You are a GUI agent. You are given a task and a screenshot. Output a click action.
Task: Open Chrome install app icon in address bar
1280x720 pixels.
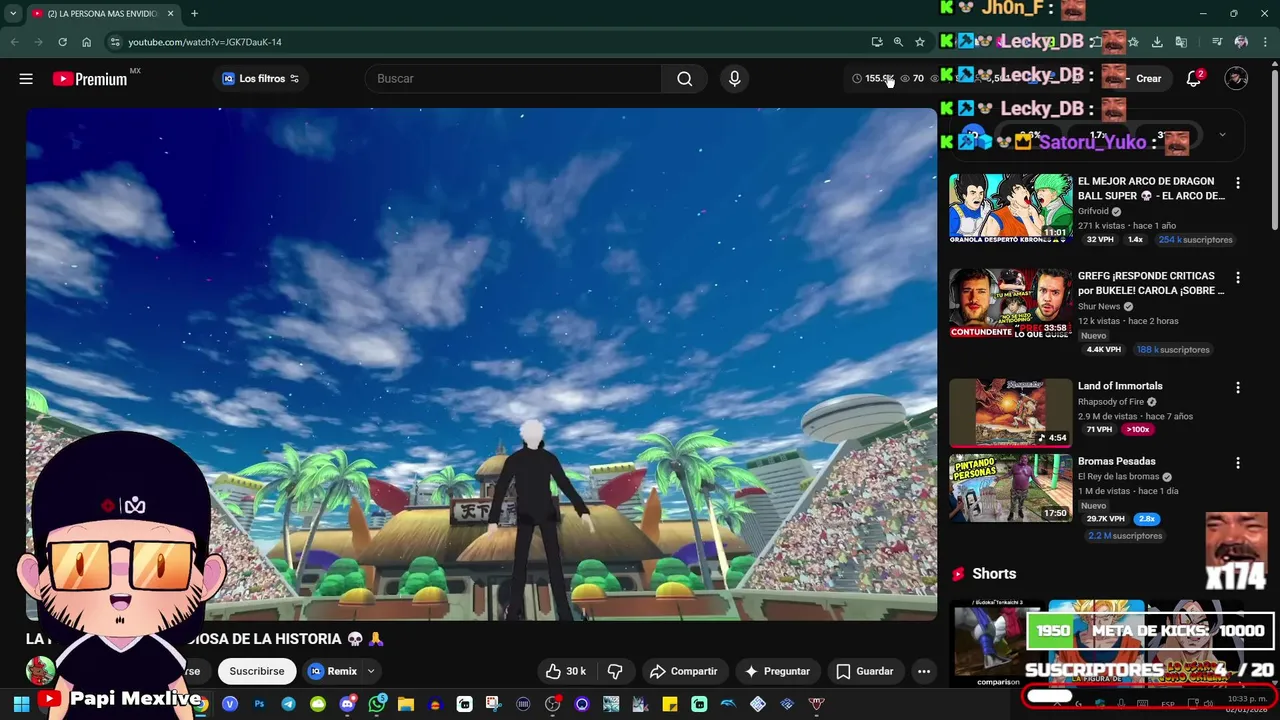click(x=877, y=42)
